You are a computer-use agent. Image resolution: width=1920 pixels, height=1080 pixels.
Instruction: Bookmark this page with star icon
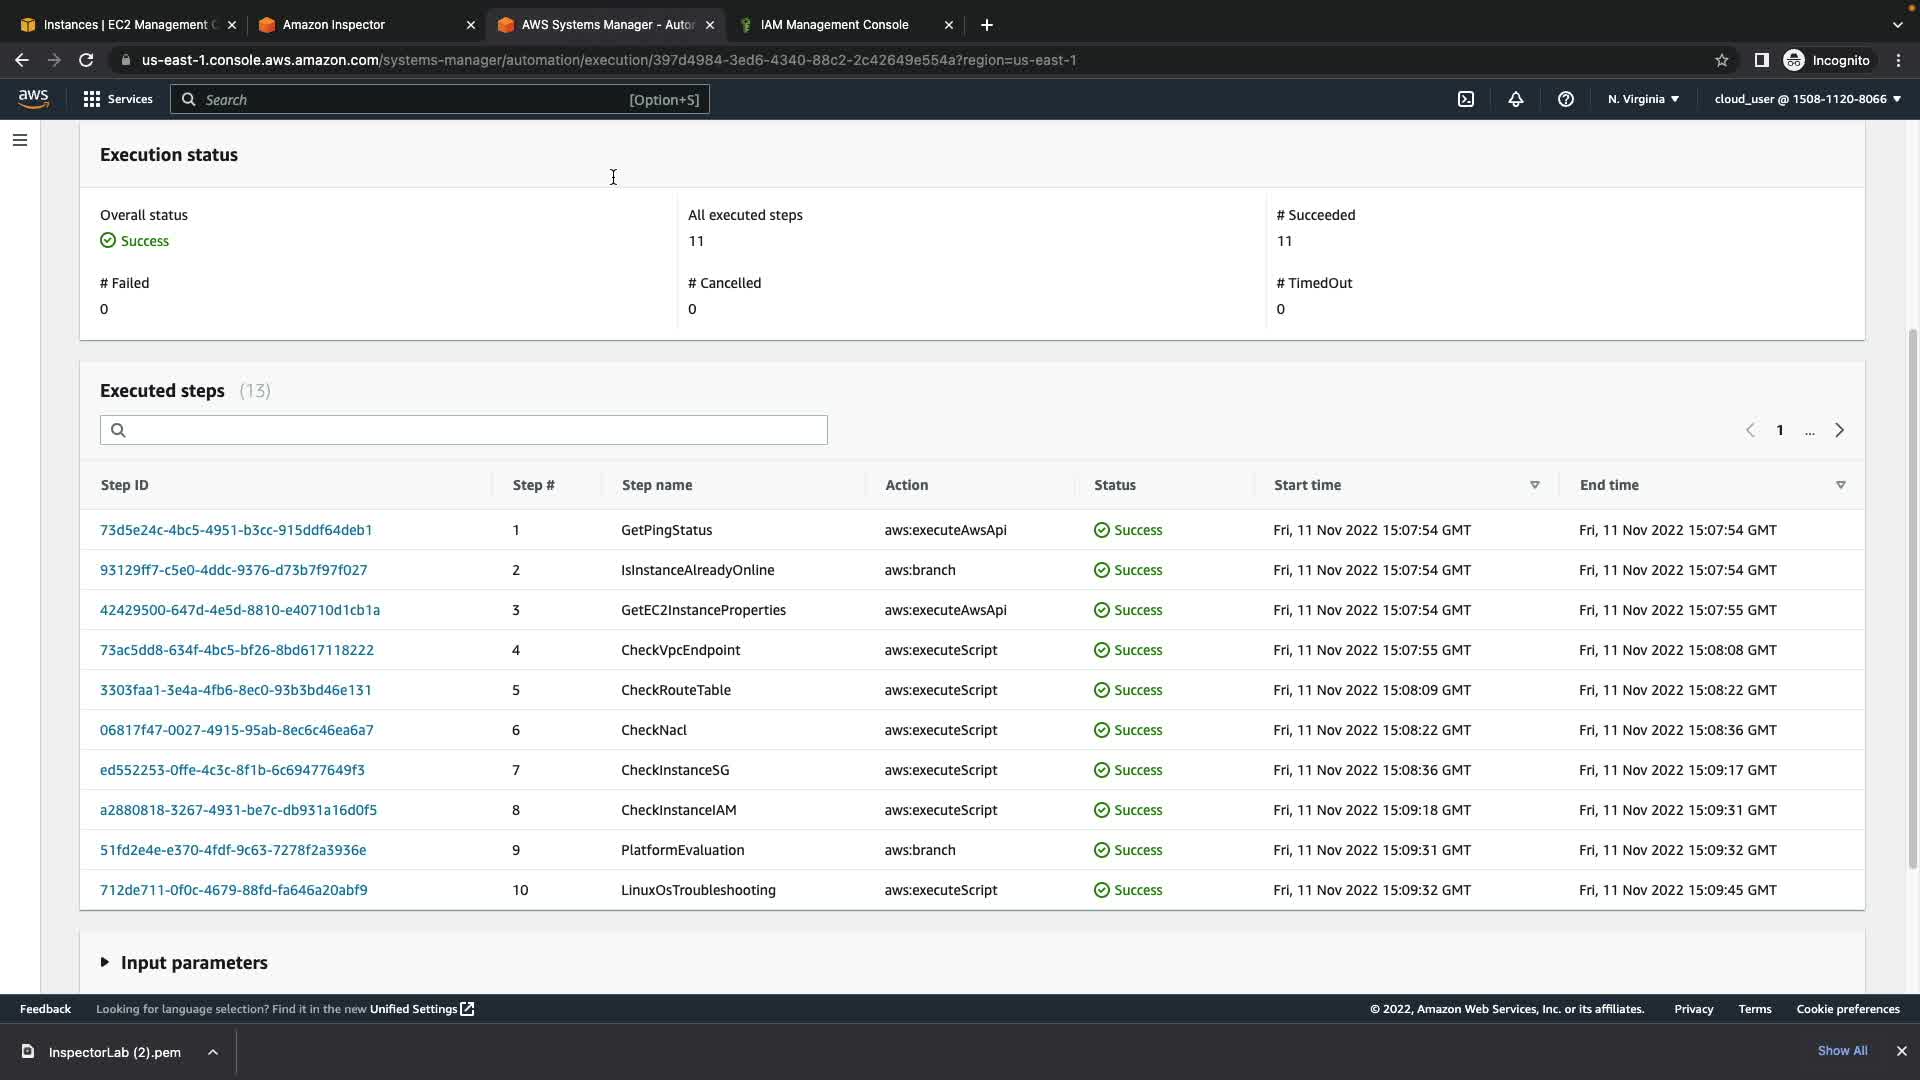(x=1722, y=60)
